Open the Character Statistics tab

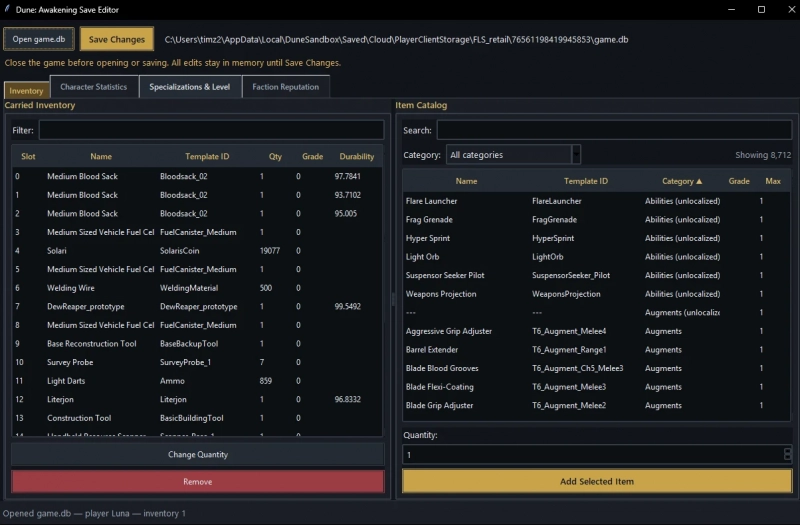click(x=94, y=87)
